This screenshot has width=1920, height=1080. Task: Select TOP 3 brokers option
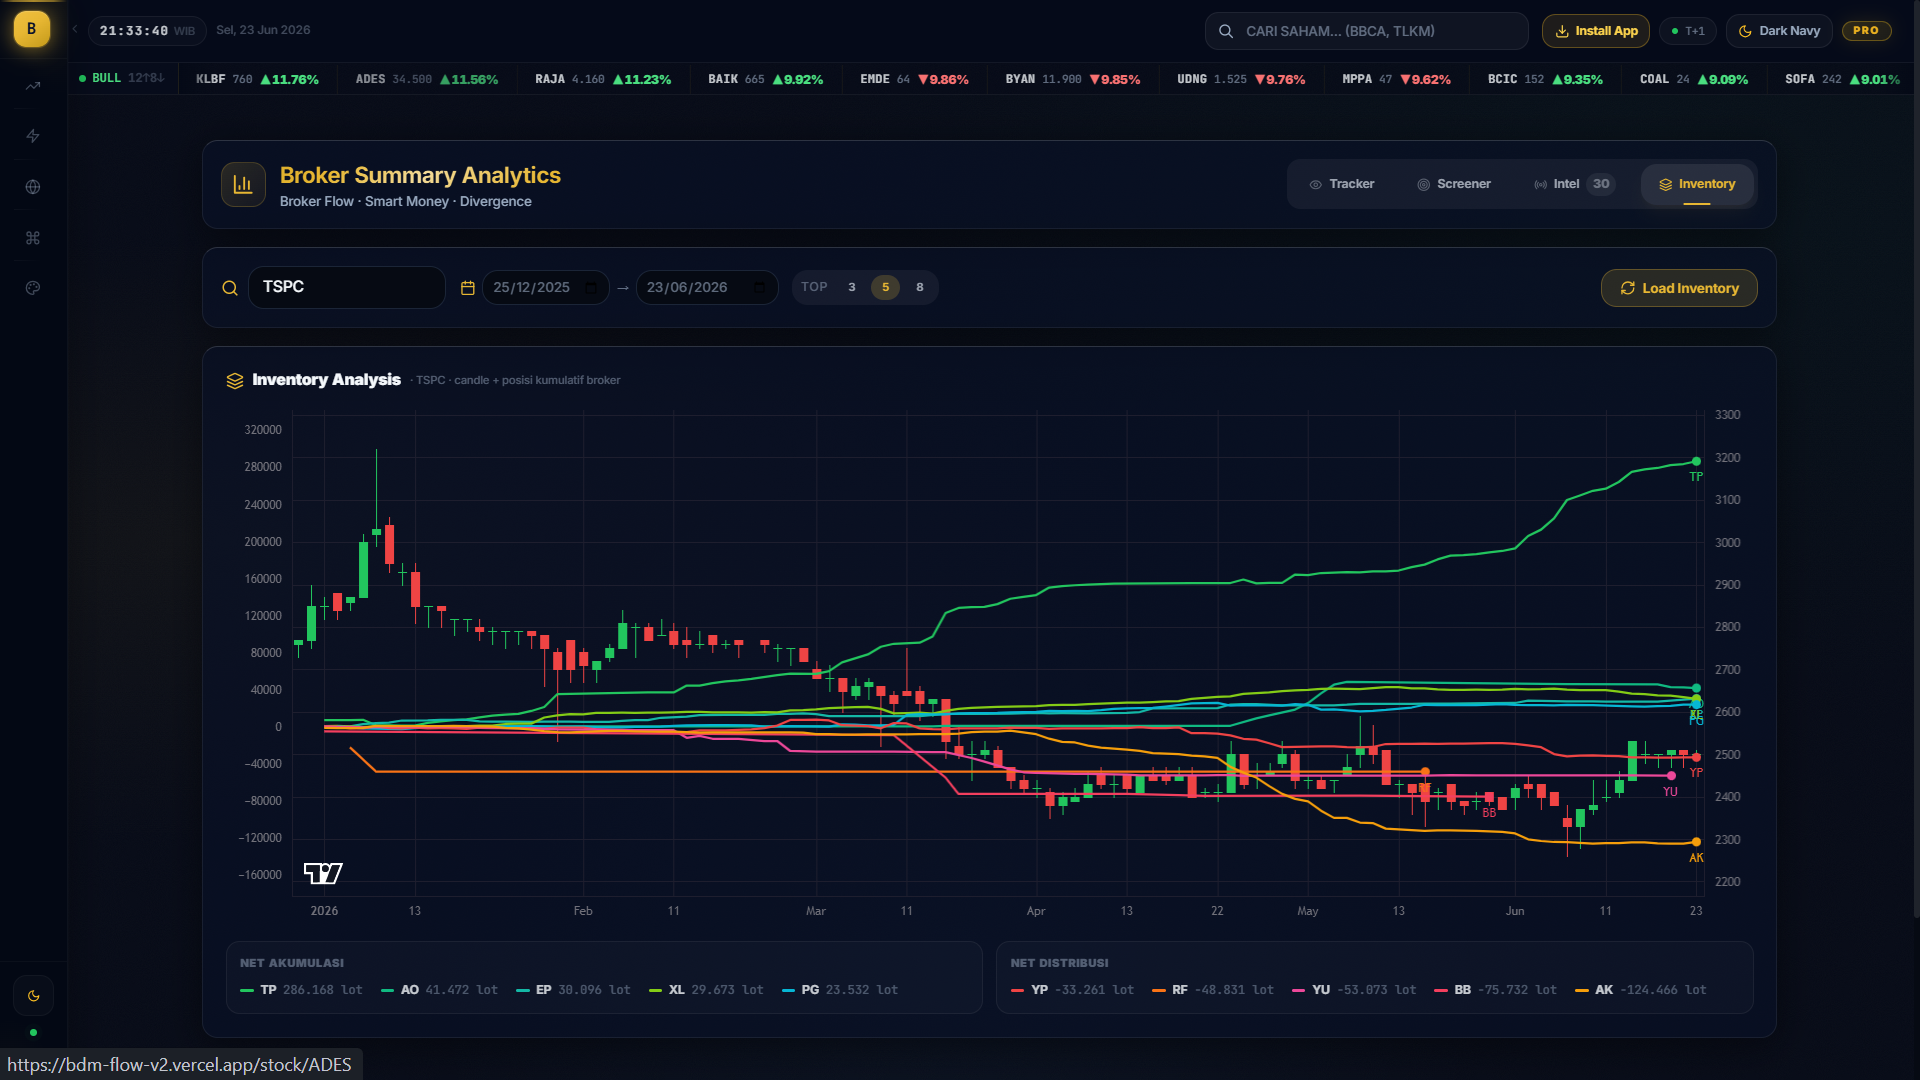(x=852, y=288)
